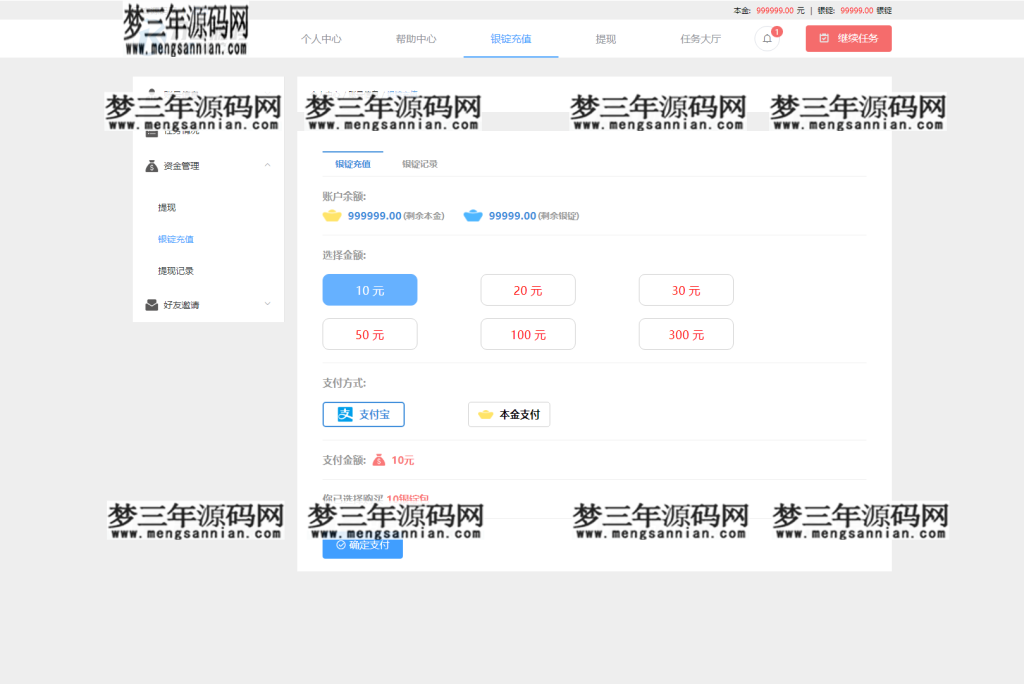
Task: Select 本金支付 as payment method
Action: 509,414
